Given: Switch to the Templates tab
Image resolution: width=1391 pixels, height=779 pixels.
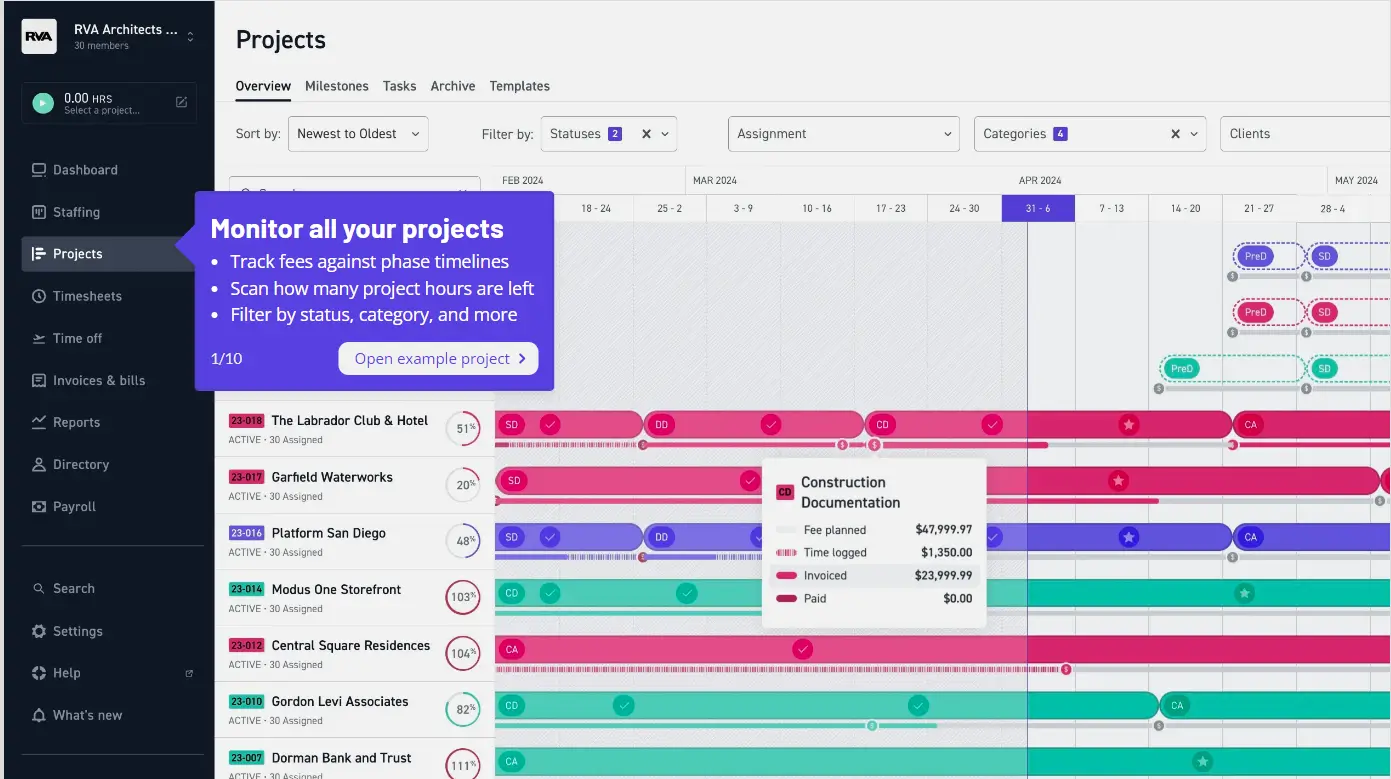Looking at the screenshot, I should [x=519, y=86].
